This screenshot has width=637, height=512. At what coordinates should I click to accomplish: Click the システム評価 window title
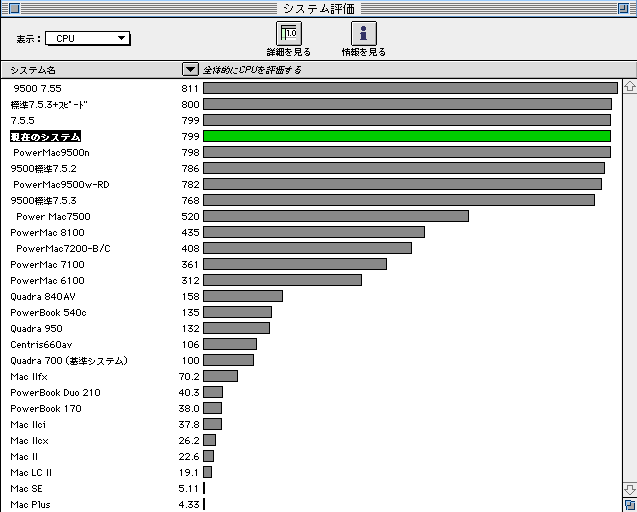[x=319, y=9]
